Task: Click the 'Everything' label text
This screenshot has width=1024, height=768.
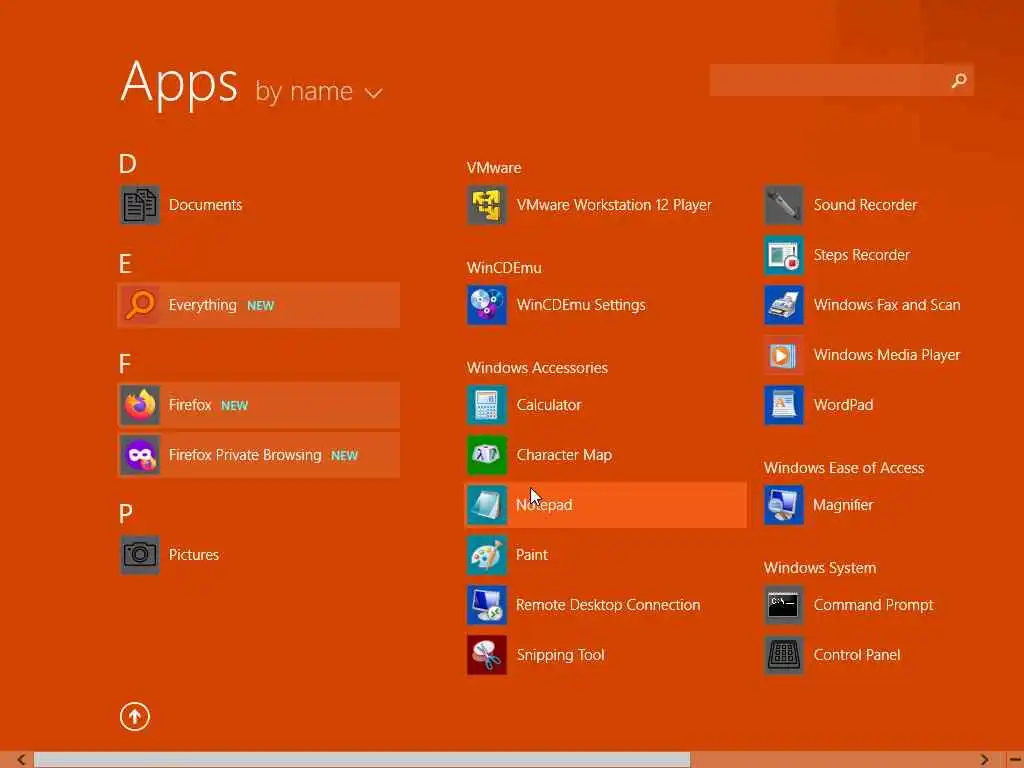Action: click(202, 305)
